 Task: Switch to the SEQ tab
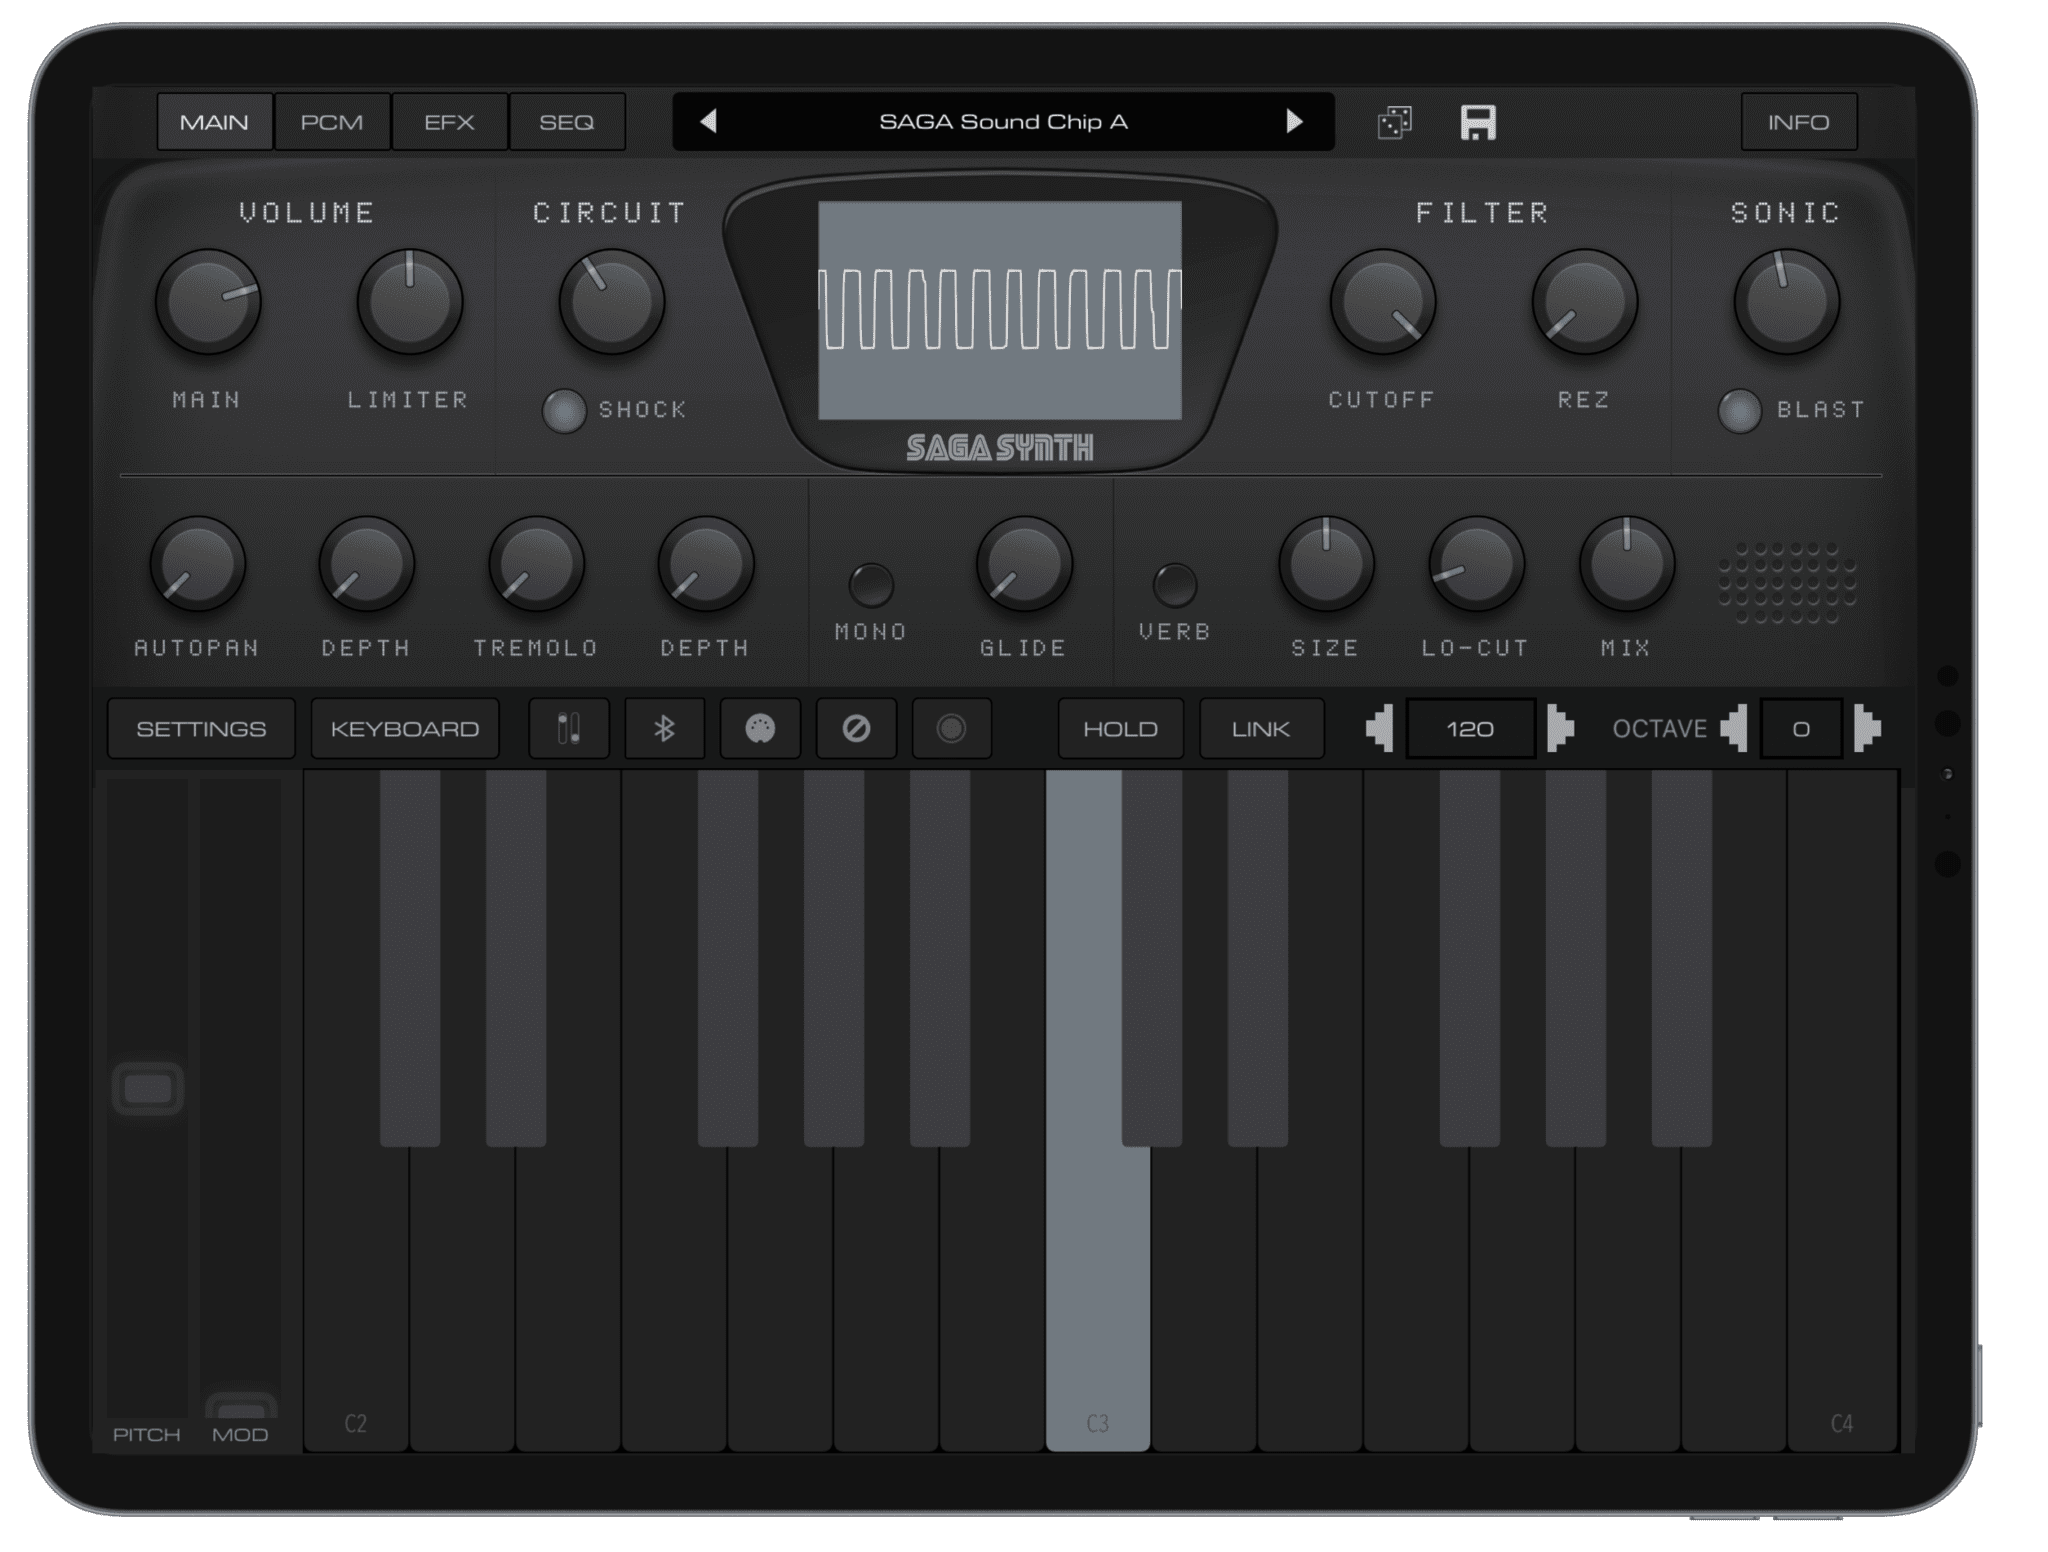coord(568,122)
